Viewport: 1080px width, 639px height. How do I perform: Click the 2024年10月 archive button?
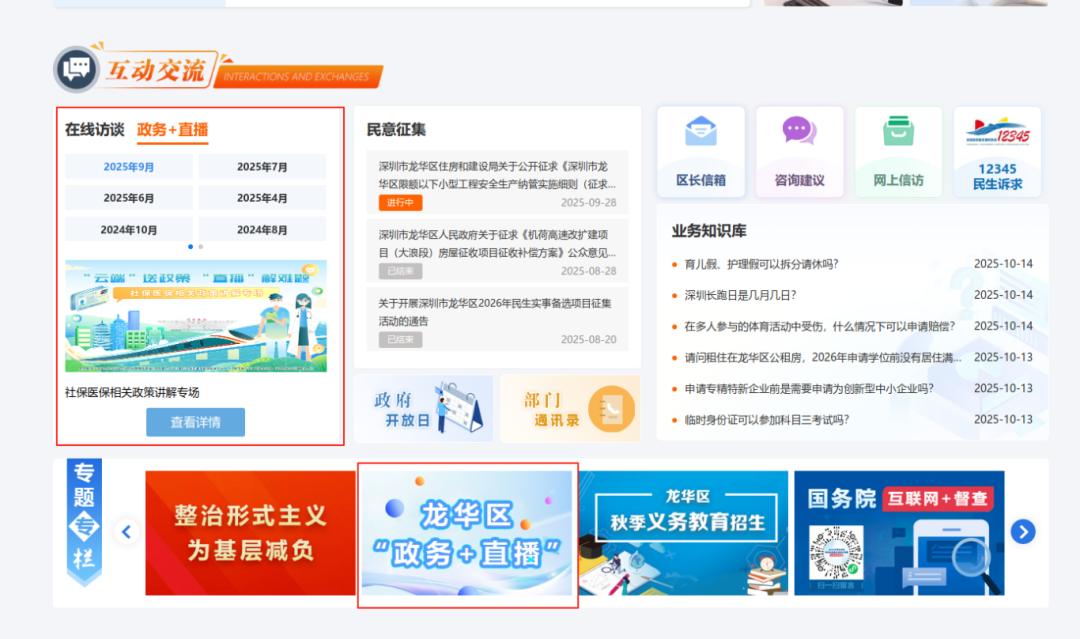coord(129,229)
